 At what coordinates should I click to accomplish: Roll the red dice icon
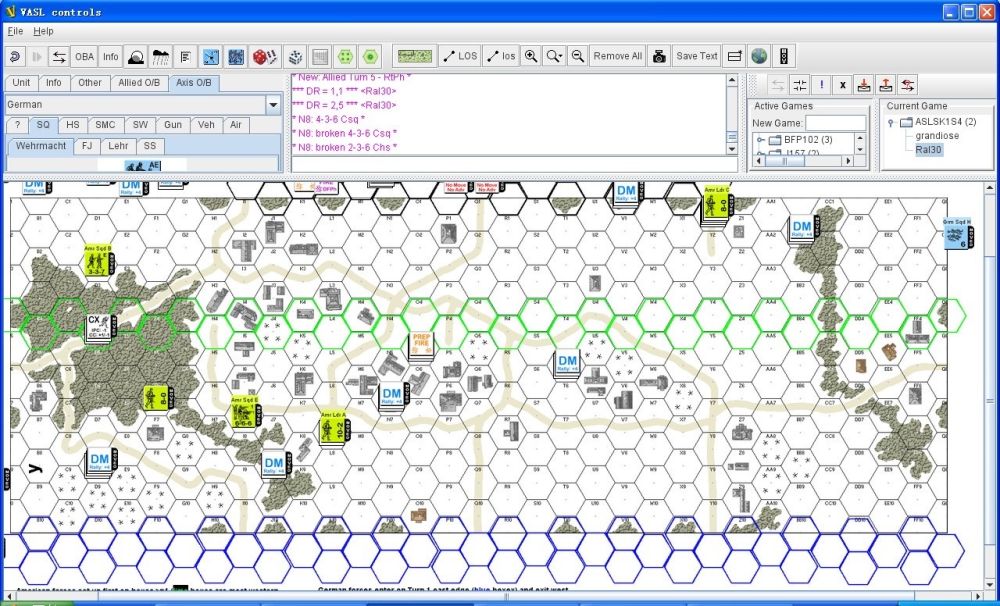click(x=265, y=57)
